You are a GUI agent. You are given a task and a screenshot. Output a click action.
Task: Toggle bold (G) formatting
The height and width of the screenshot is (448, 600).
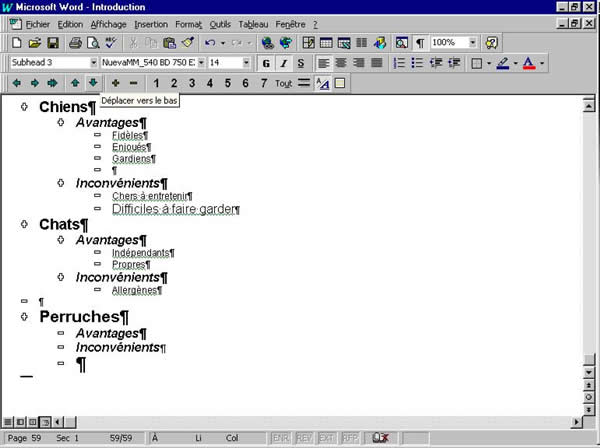[x=266, y=63]
